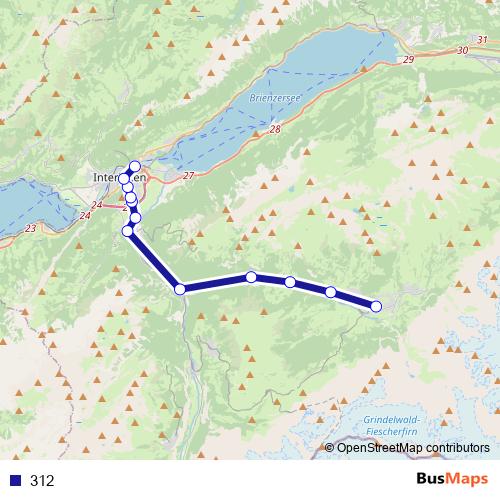500x500 pixels.
Task: Click motorway exit number 28 marker
Action: 275,129
